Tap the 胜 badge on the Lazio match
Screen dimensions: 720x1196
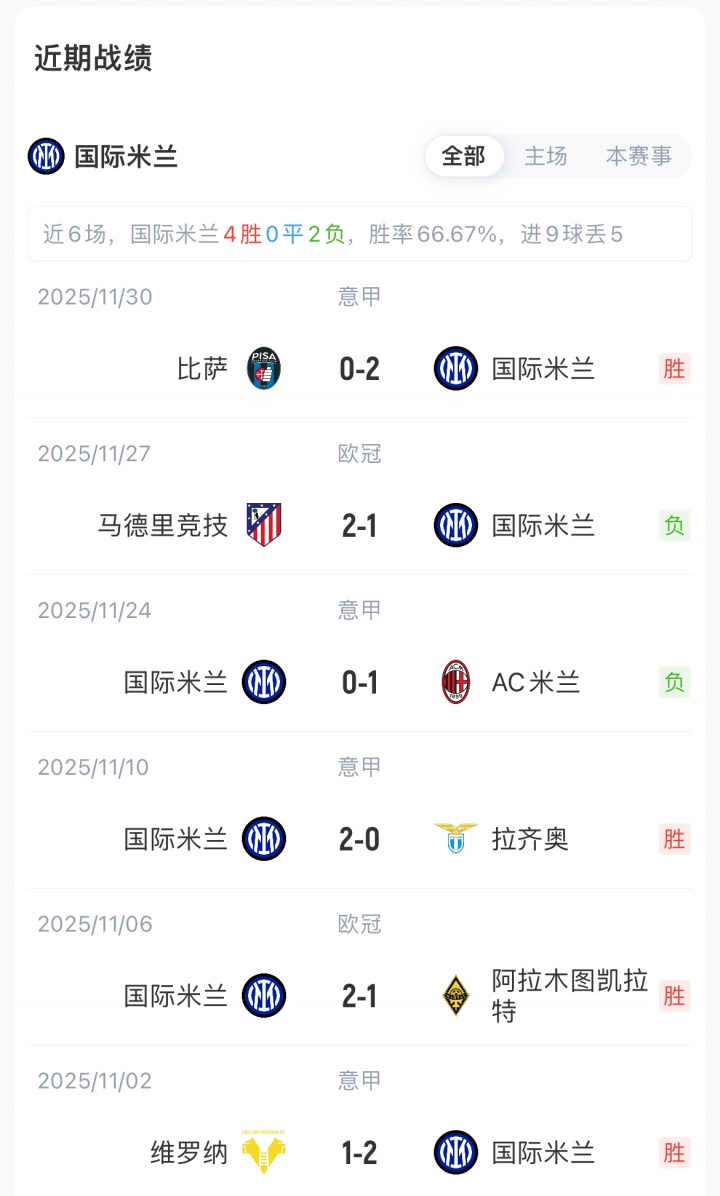(x=675, y=839)
